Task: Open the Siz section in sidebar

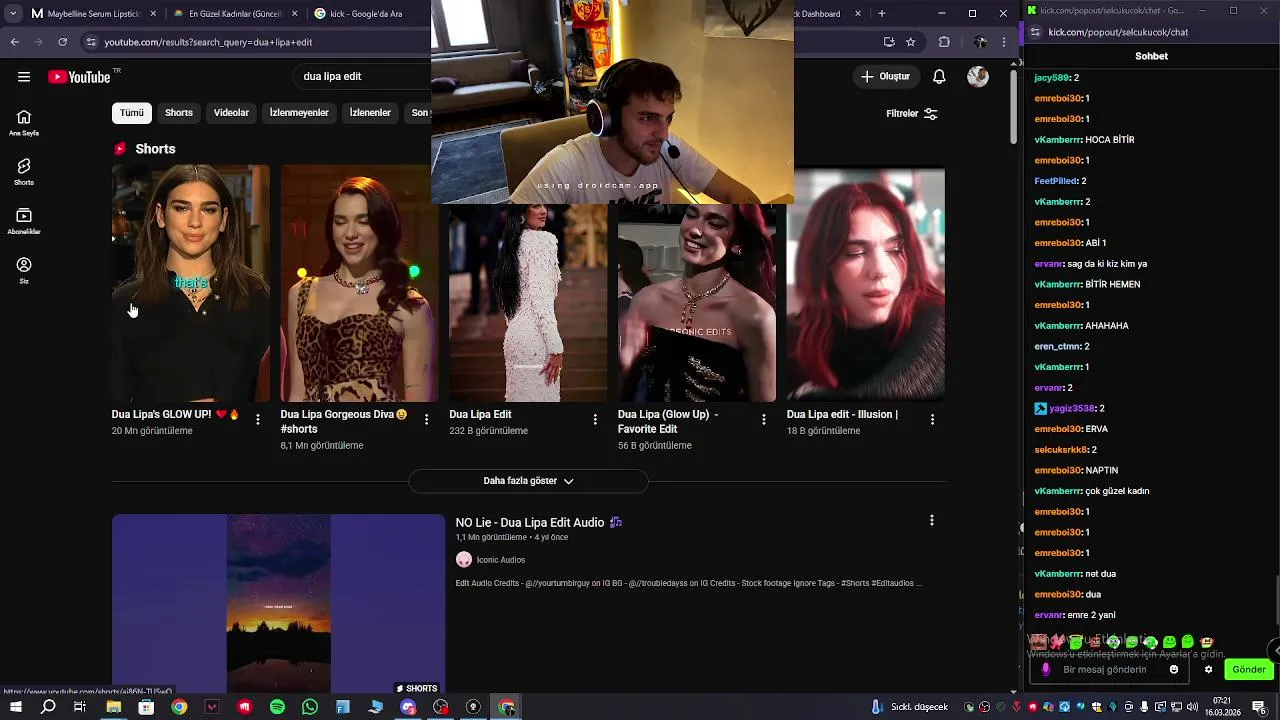Action: pyautogui.click(x=24, y=270)
